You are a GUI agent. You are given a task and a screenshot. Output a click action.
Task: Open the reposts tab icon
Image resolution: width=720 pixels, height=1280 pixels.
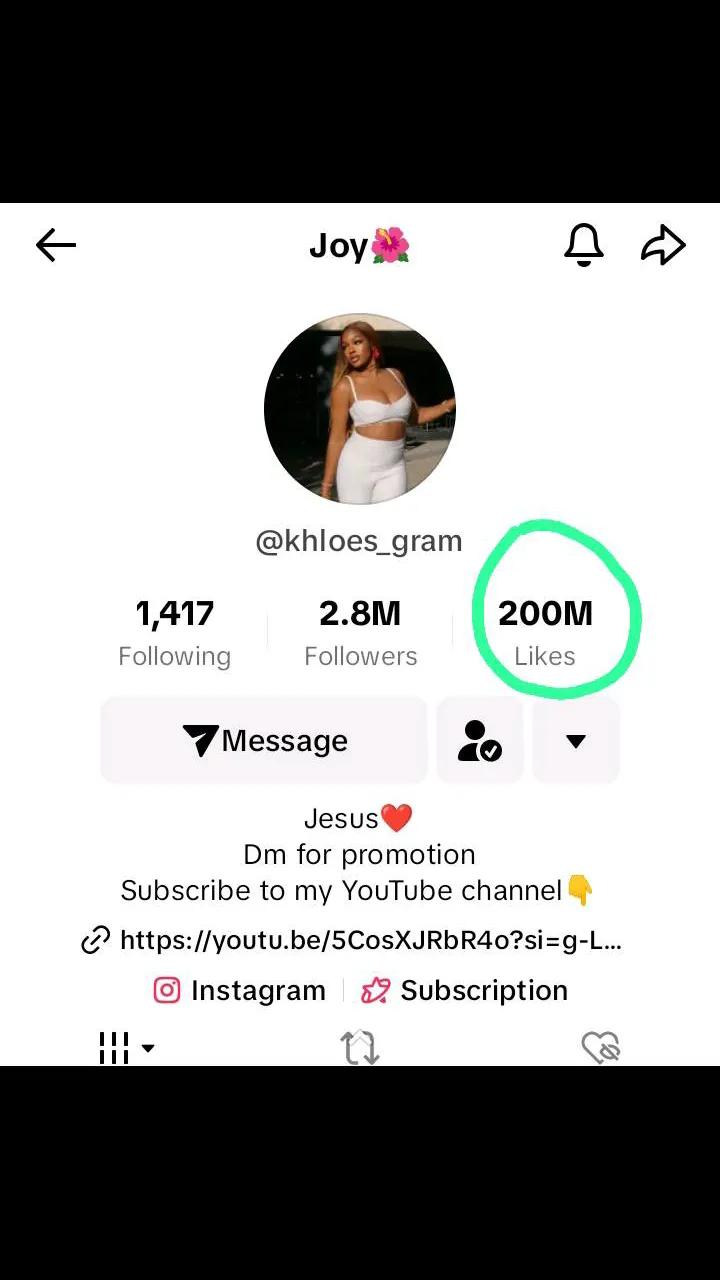pos(360,1047)
